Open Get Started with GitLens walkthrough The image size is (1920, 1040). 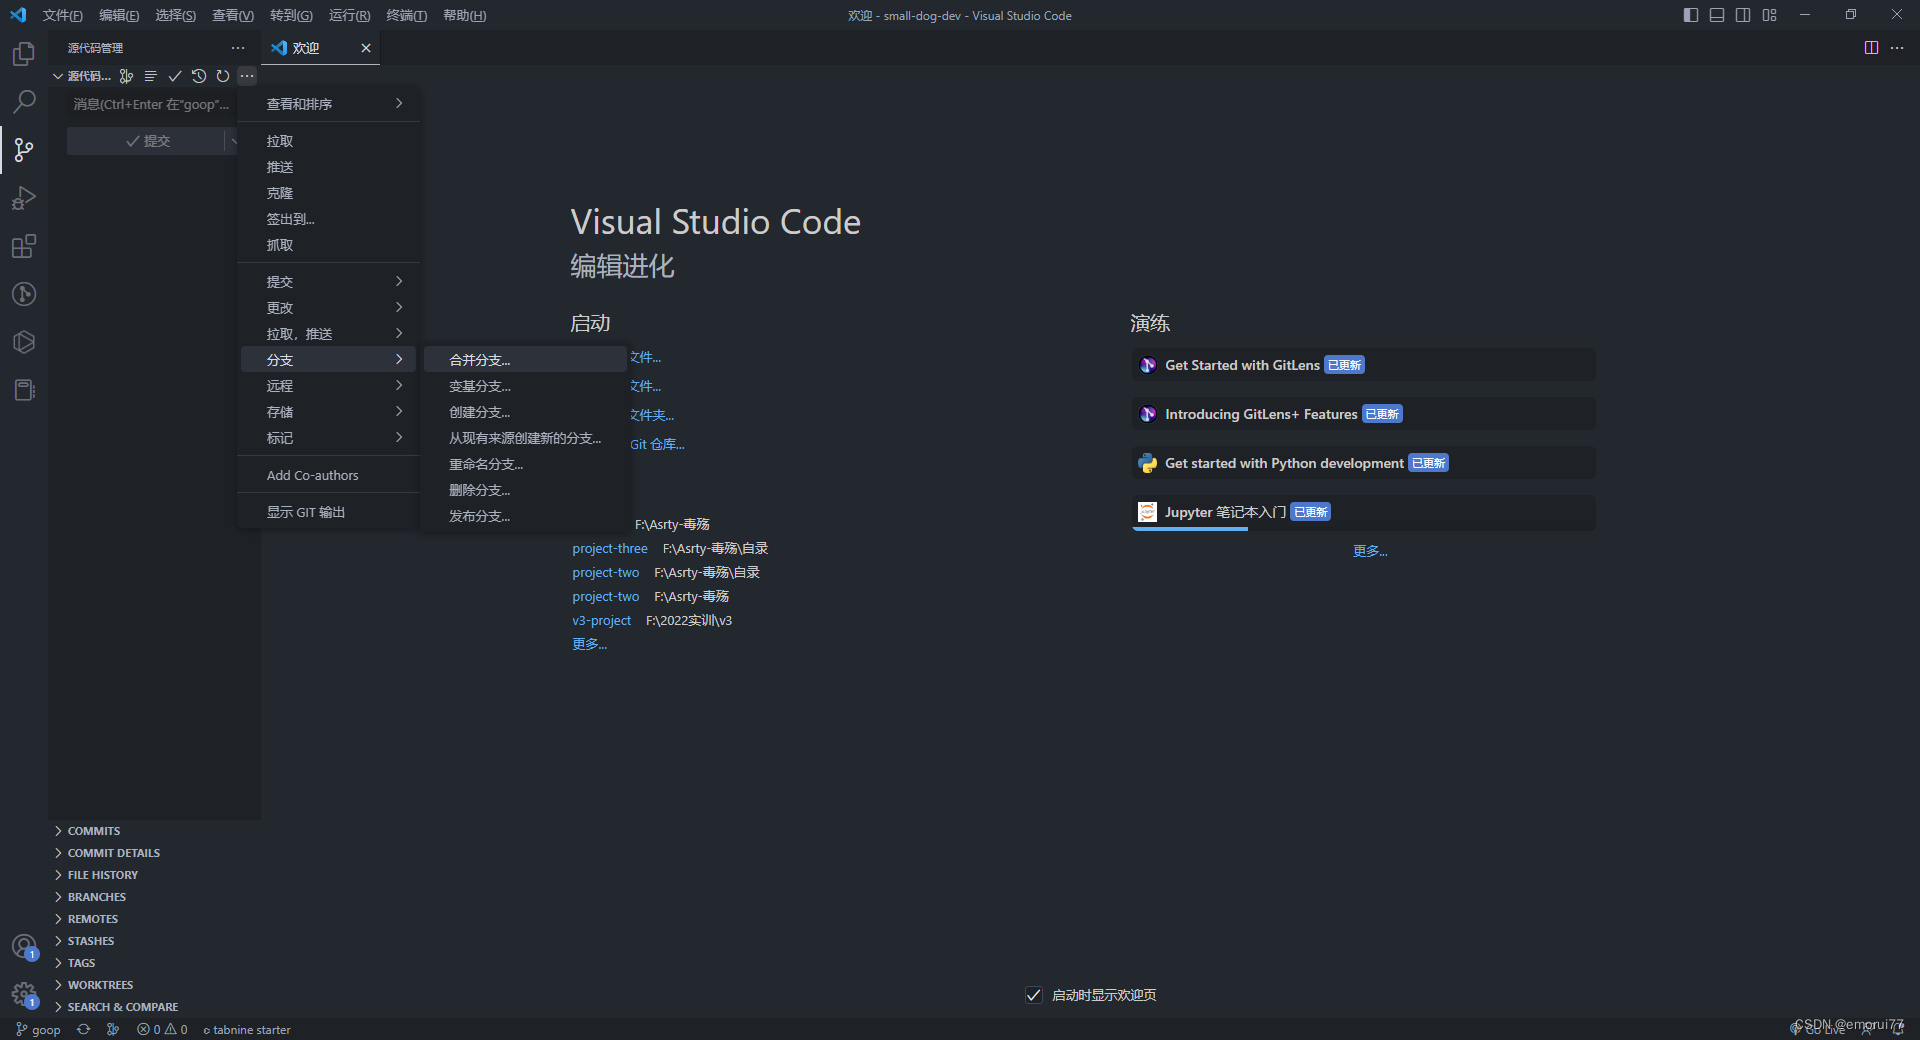coord(1363,365)
